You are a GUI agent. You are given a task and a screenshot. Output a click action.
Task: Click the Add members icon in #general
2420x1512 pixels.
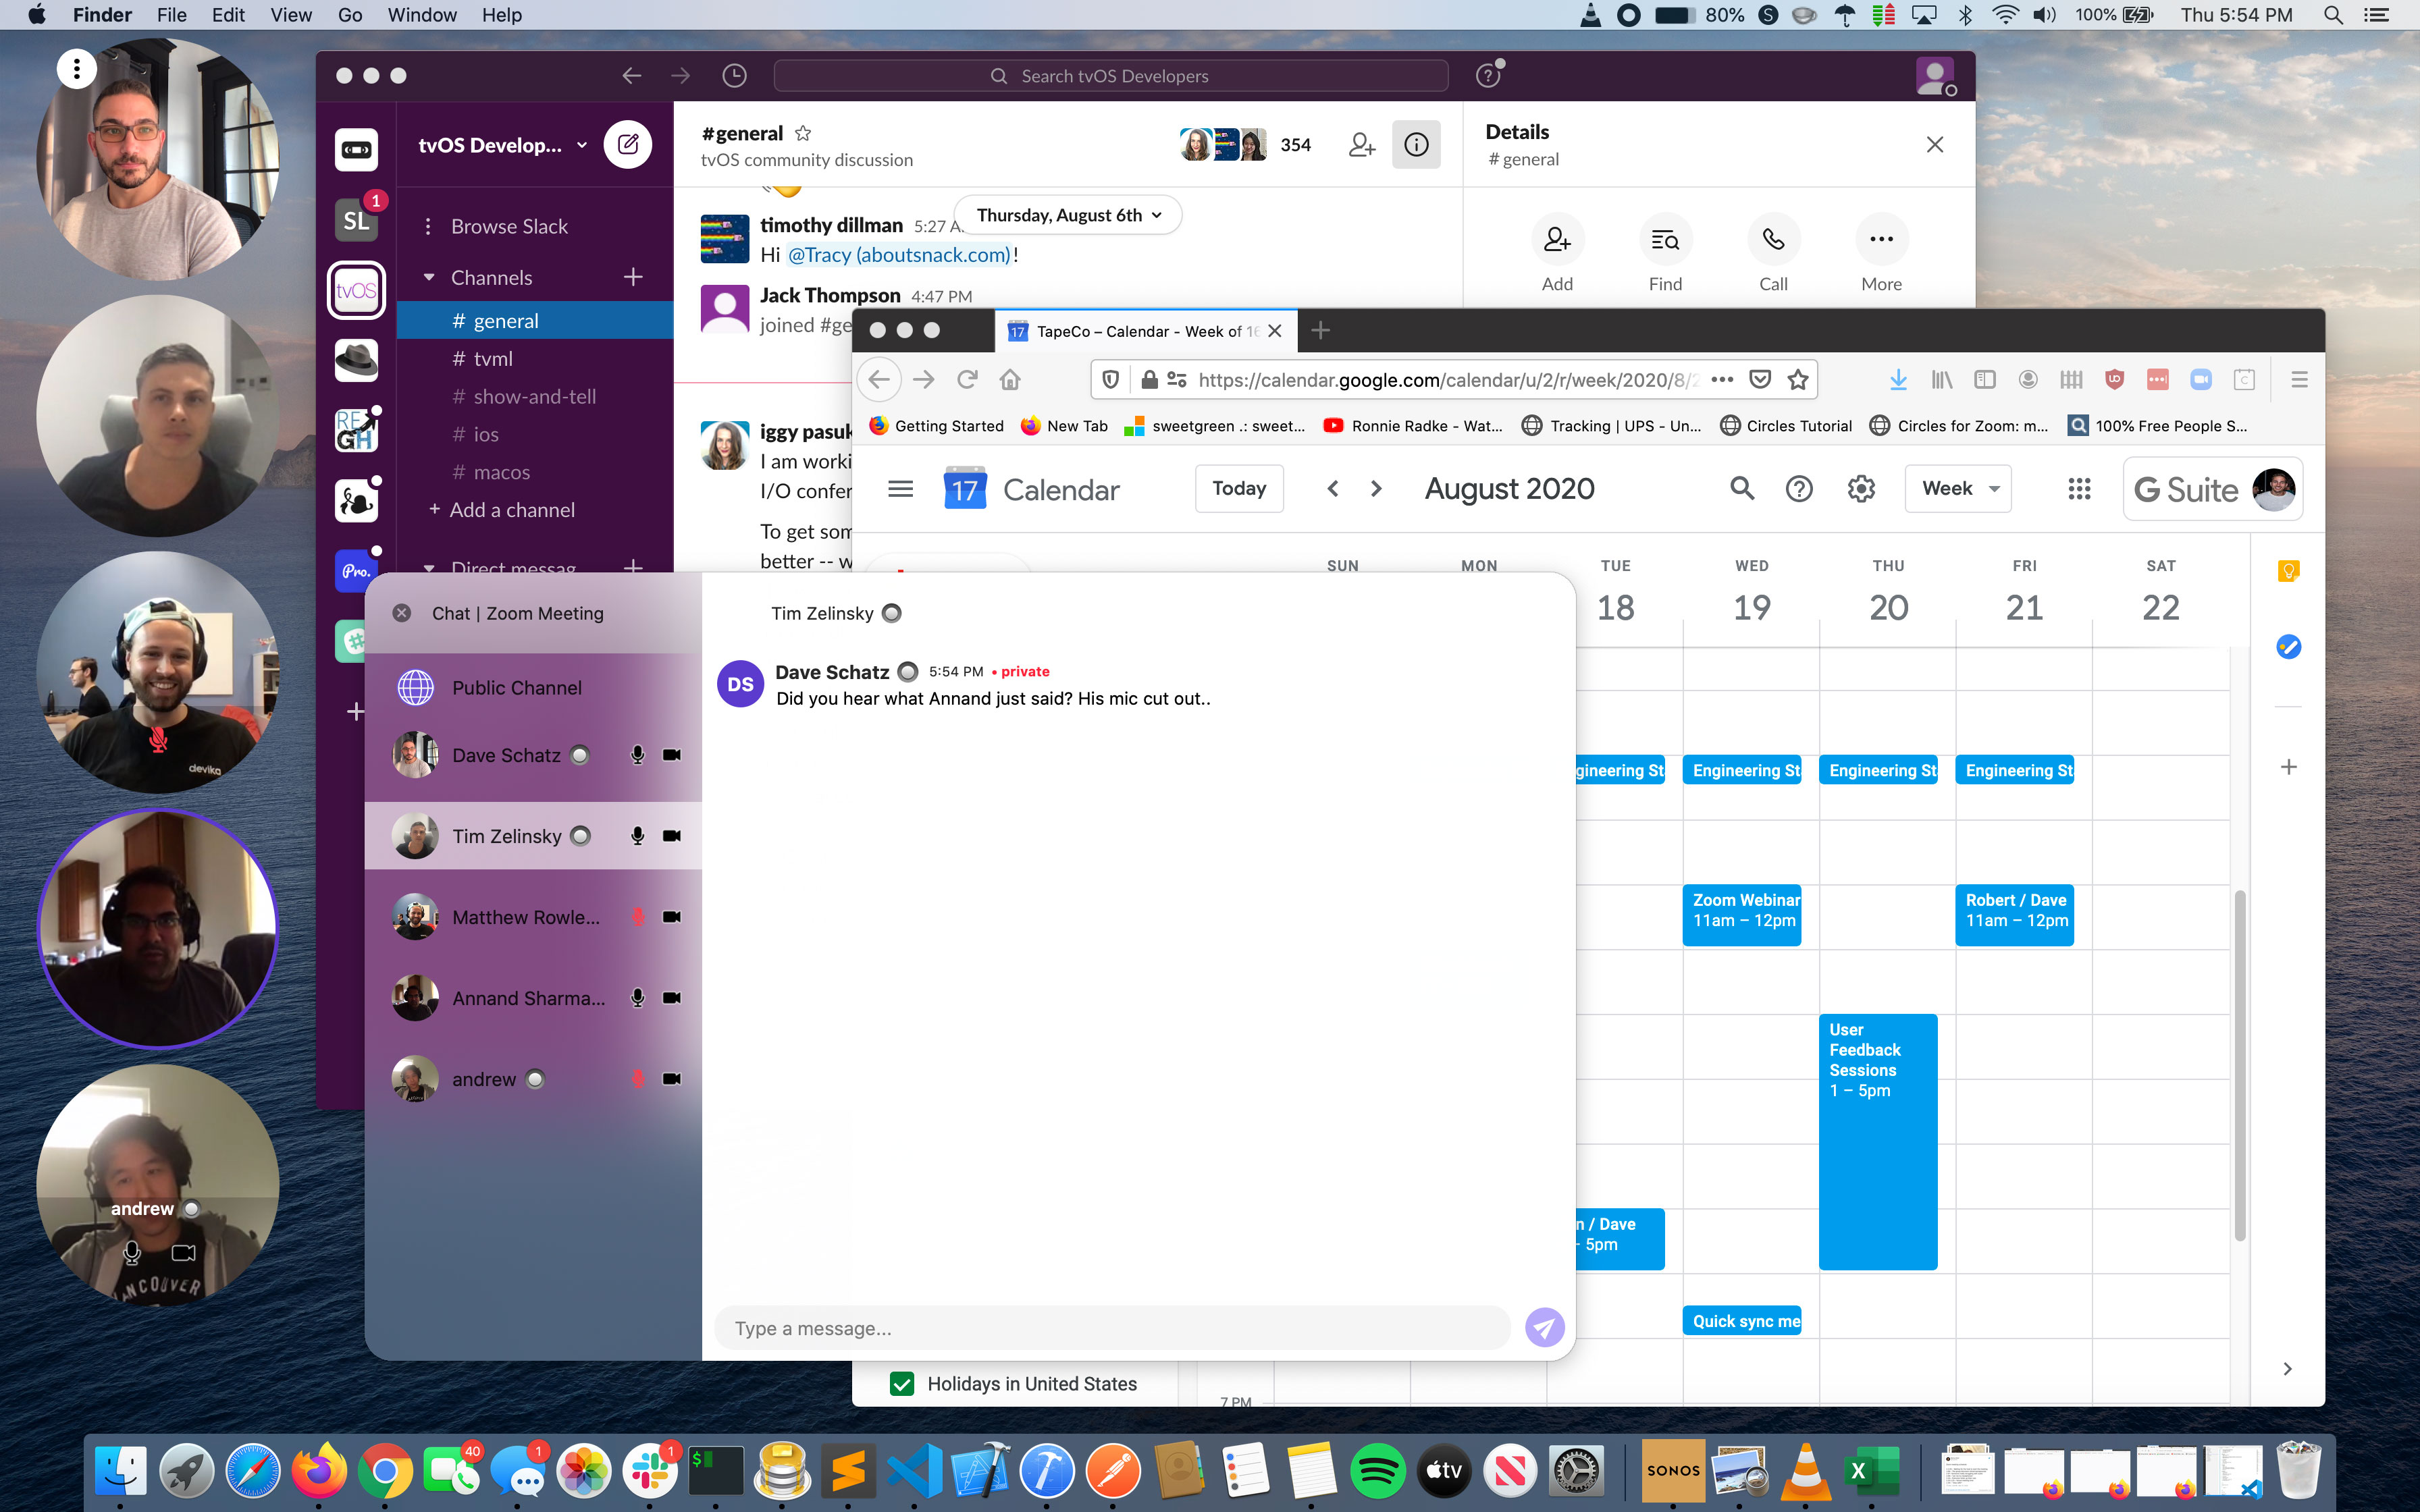point(1363,144)
